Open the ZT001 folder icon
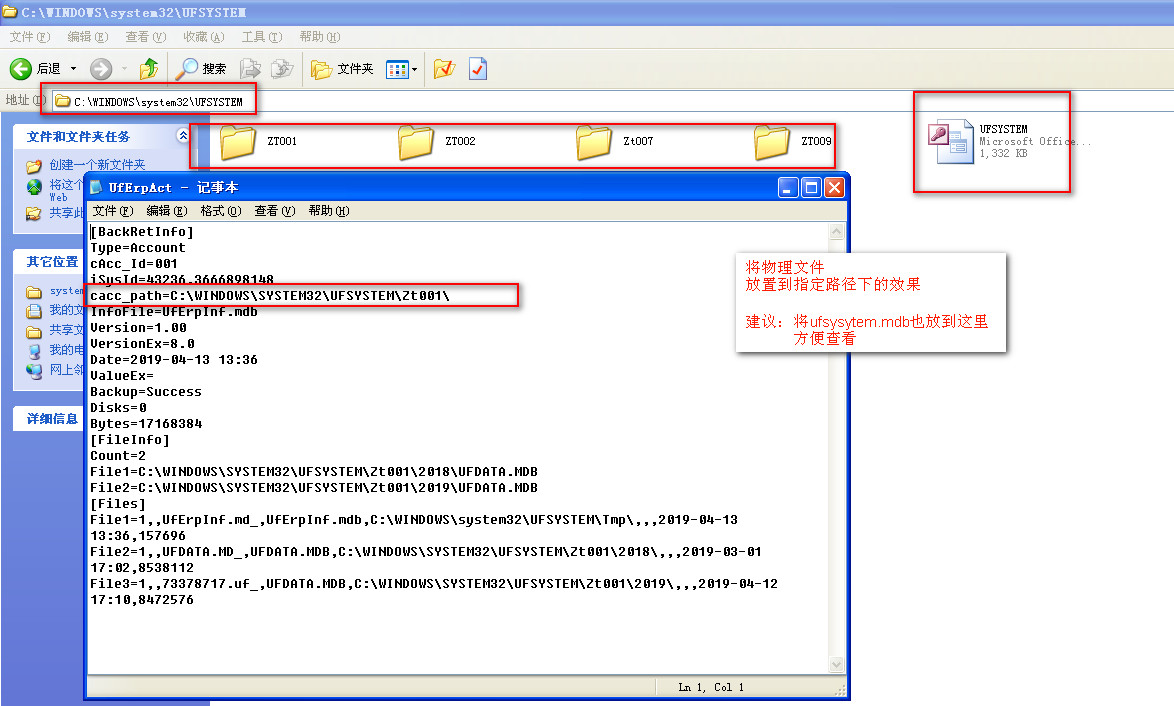Screen dimensions: 1174x706 tap(238, 142)
